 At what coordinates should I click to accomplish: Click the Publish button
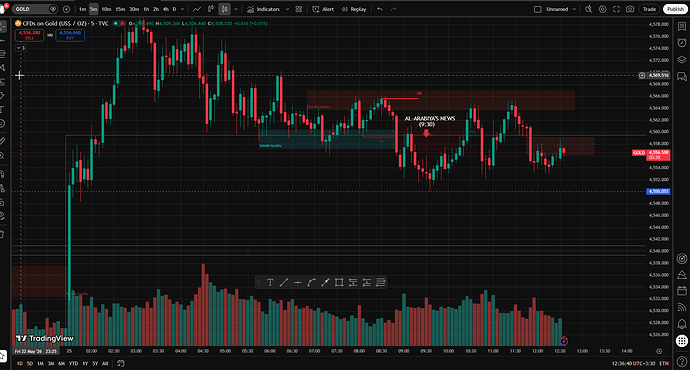tap(675, 9)
